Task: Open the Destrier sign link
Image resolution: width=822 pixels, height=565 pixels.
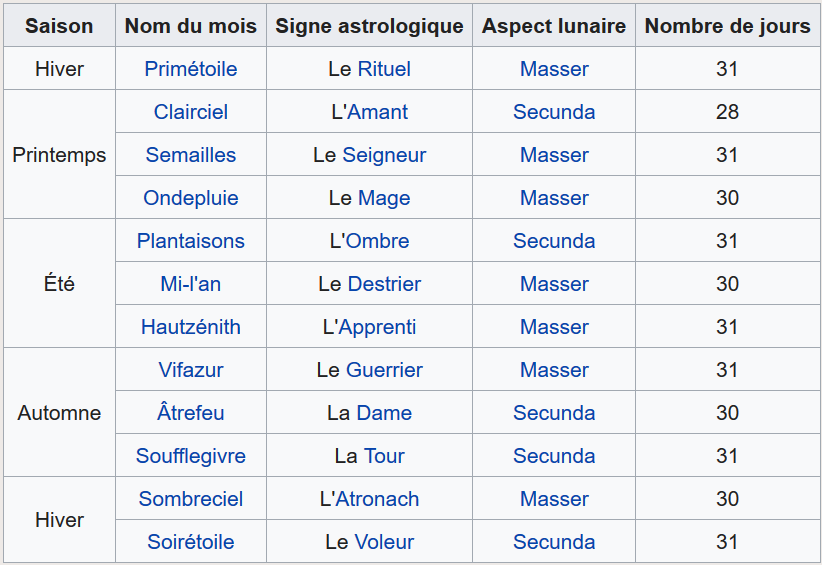Action: click(384, 284)
